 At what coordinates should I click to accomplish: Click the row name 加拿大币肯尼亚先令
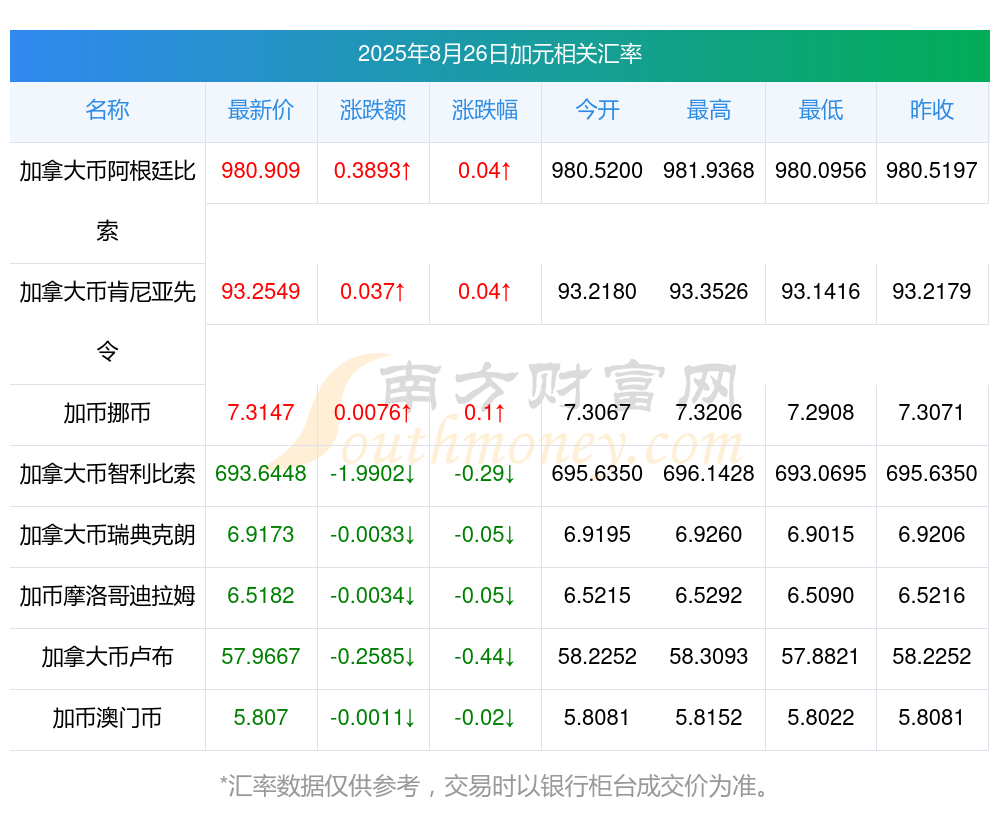107,322
